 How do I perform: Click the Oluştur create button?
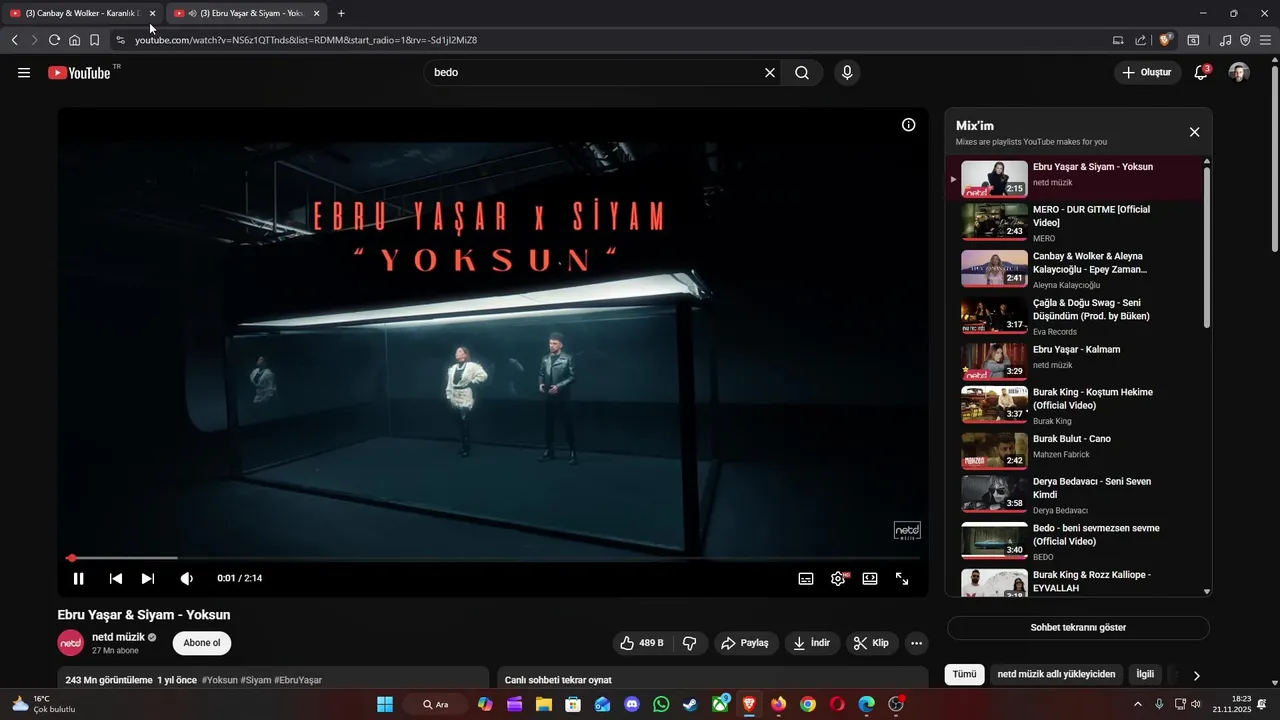click(1147, 73)
